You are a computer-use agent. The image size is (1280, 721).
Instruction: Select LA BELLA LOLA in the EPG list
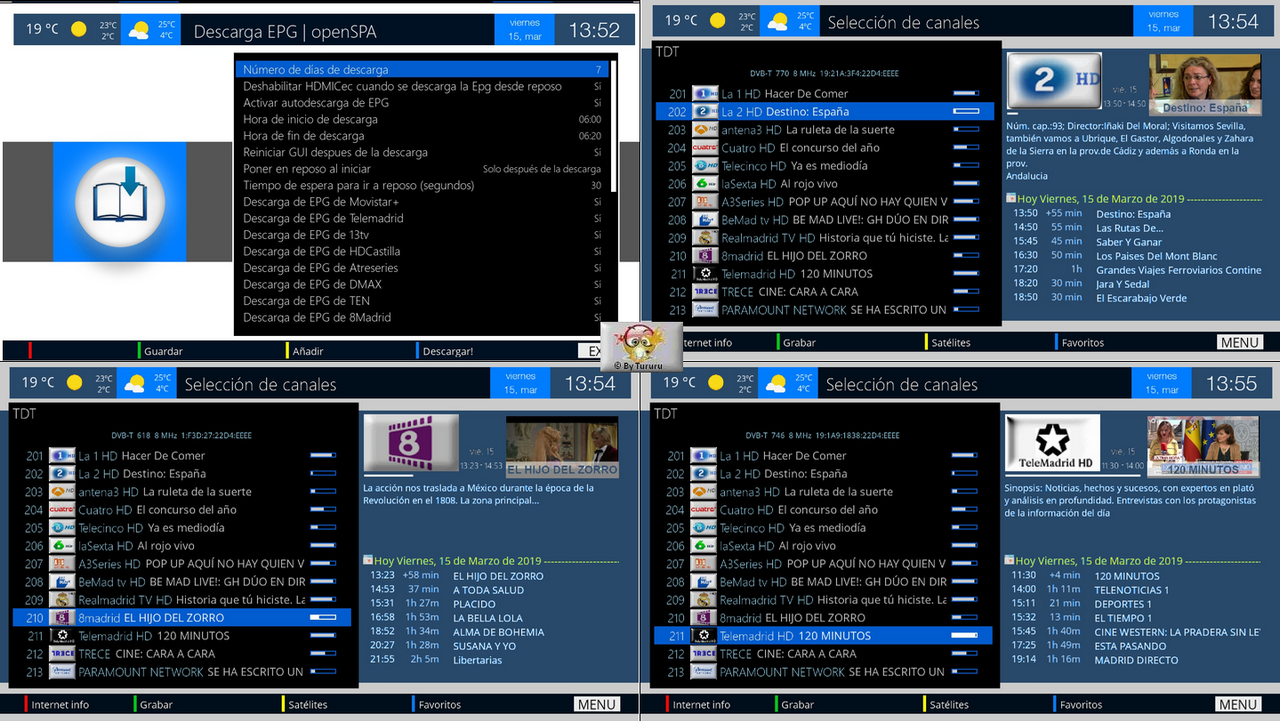point(490,618)
